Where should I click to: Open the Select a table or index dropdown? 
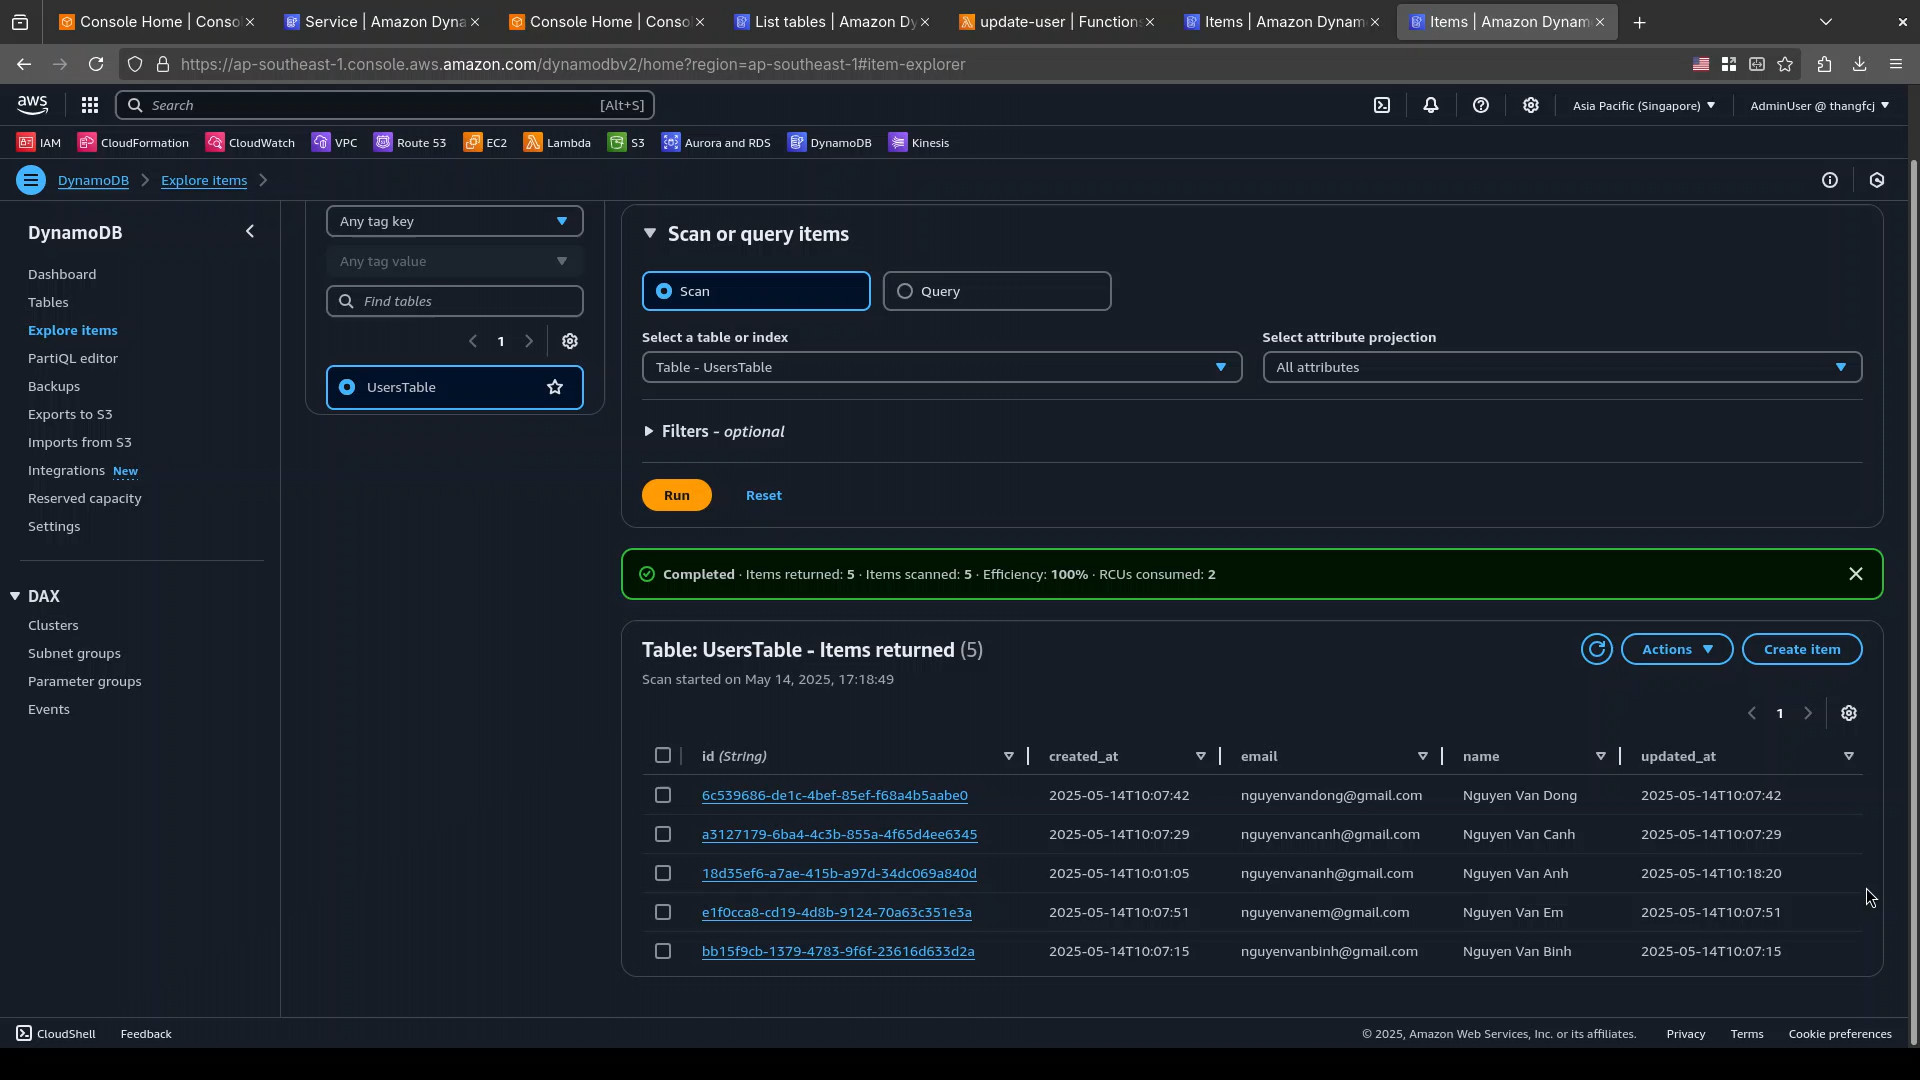(942, 367)
